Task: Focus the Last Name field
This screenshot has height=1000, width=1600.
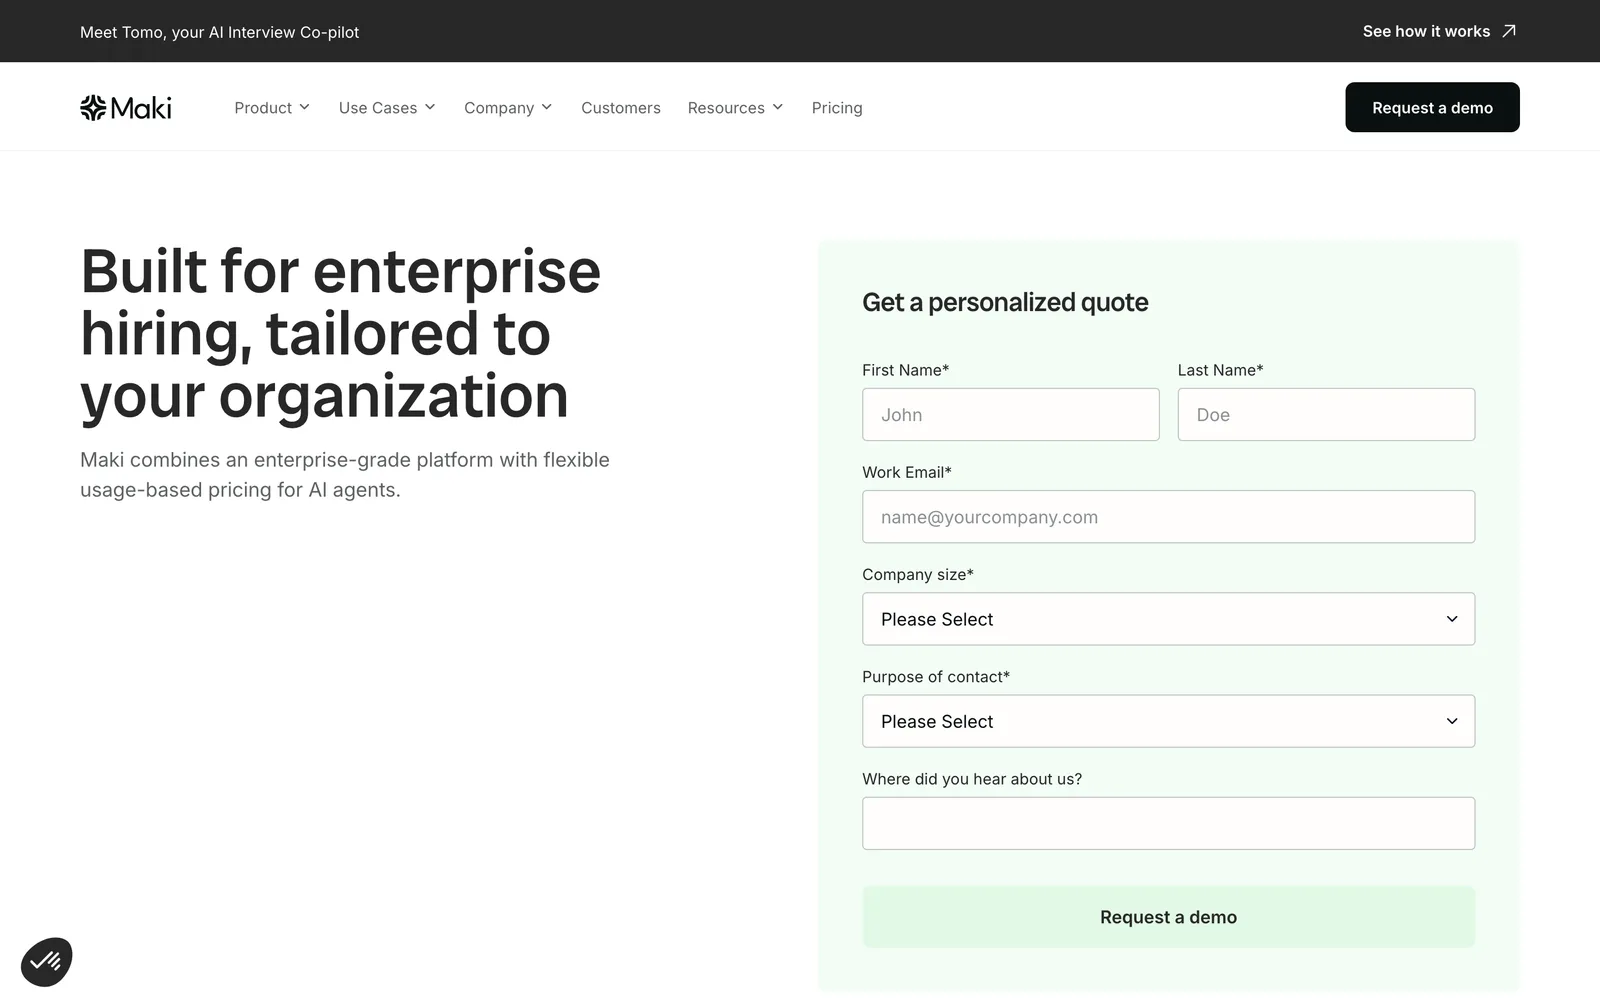Action: pos(1326,414)
